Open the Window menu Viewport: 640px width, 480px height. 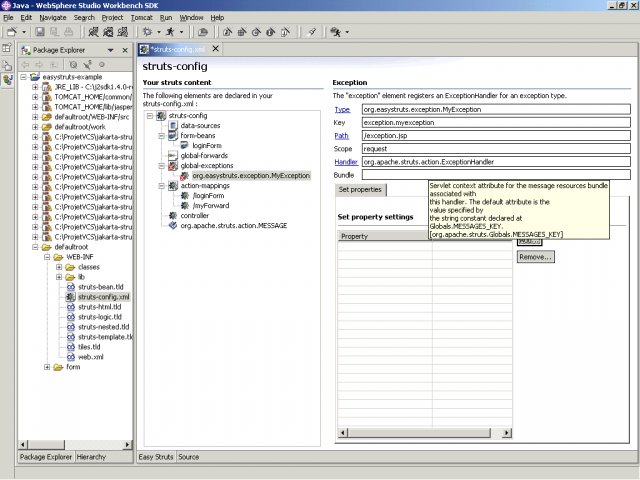[x=191, y=18]
